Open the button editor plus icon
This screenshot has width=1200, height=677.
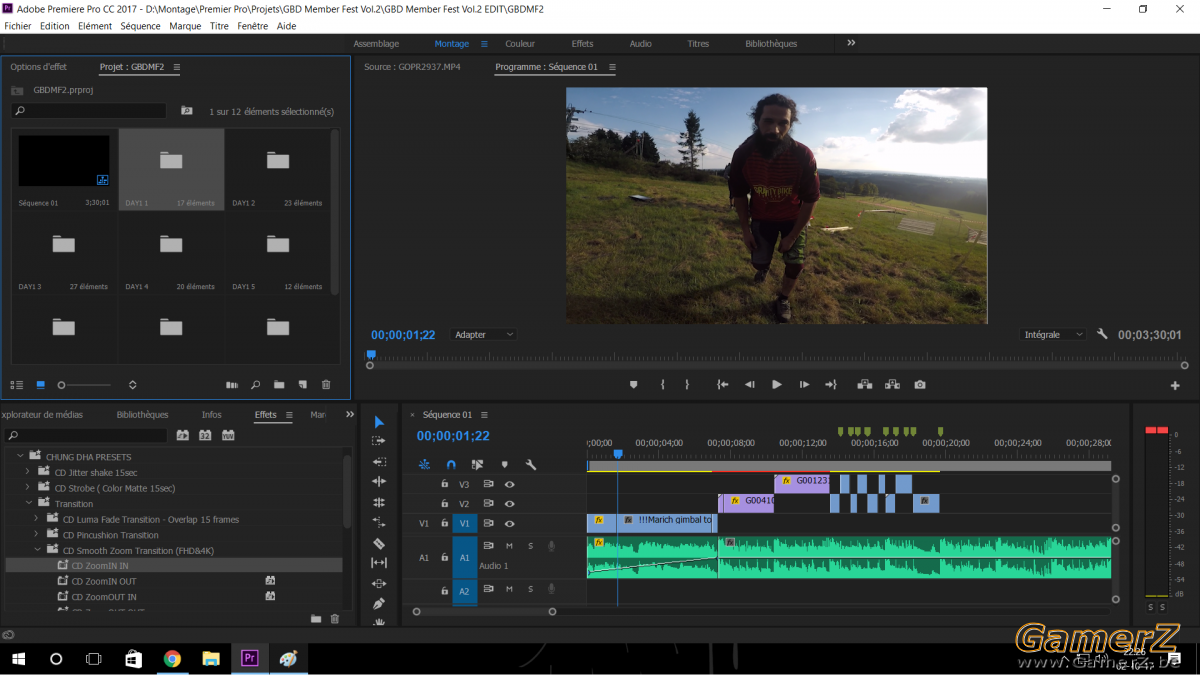pyautogui.click(x=1175, y=386)
